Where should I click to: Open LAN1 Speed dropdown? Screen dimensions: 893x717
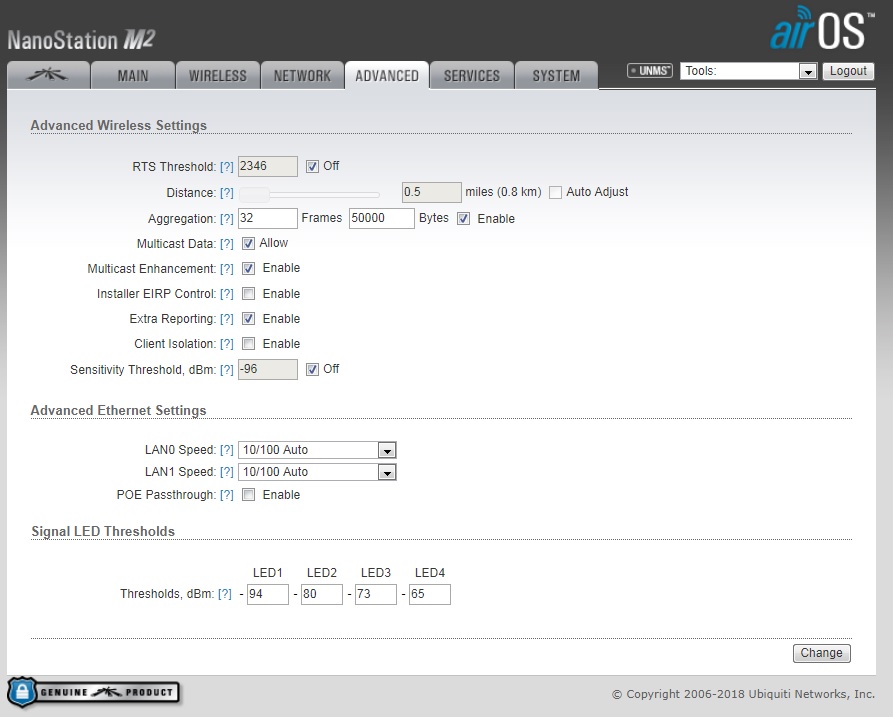317,472
